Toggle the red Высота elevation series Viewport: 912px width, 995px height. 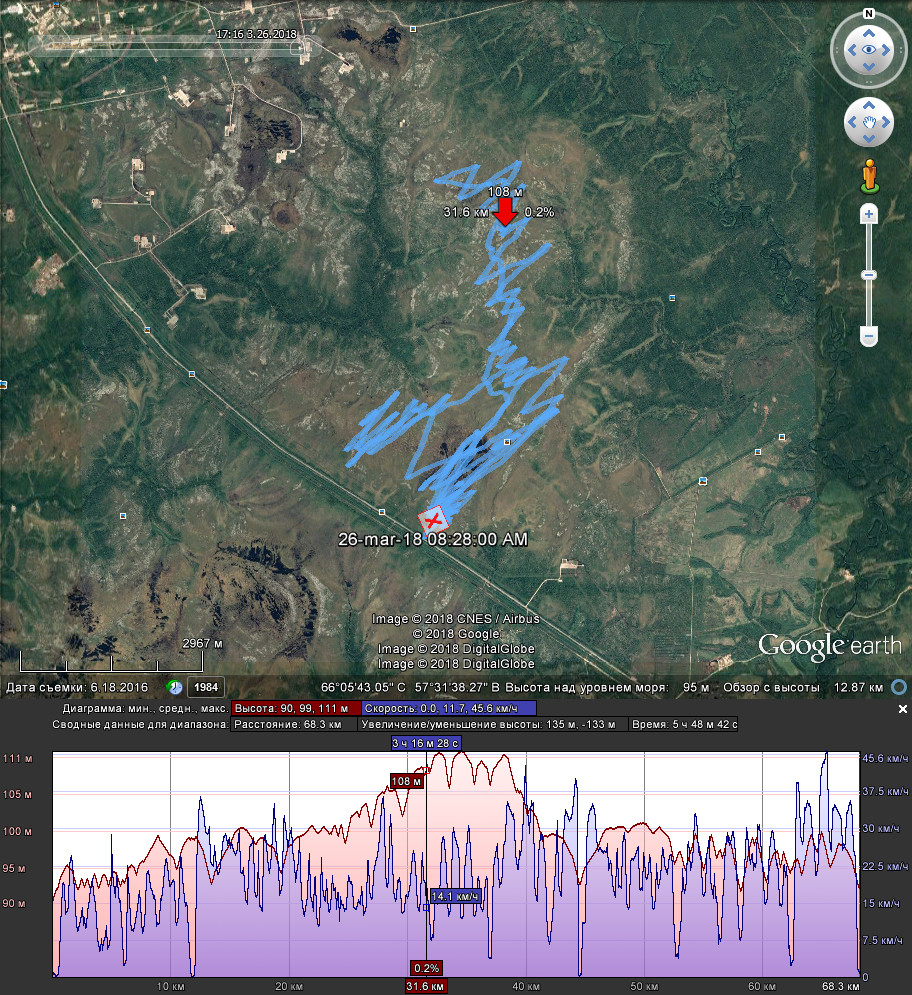(295, 708)
